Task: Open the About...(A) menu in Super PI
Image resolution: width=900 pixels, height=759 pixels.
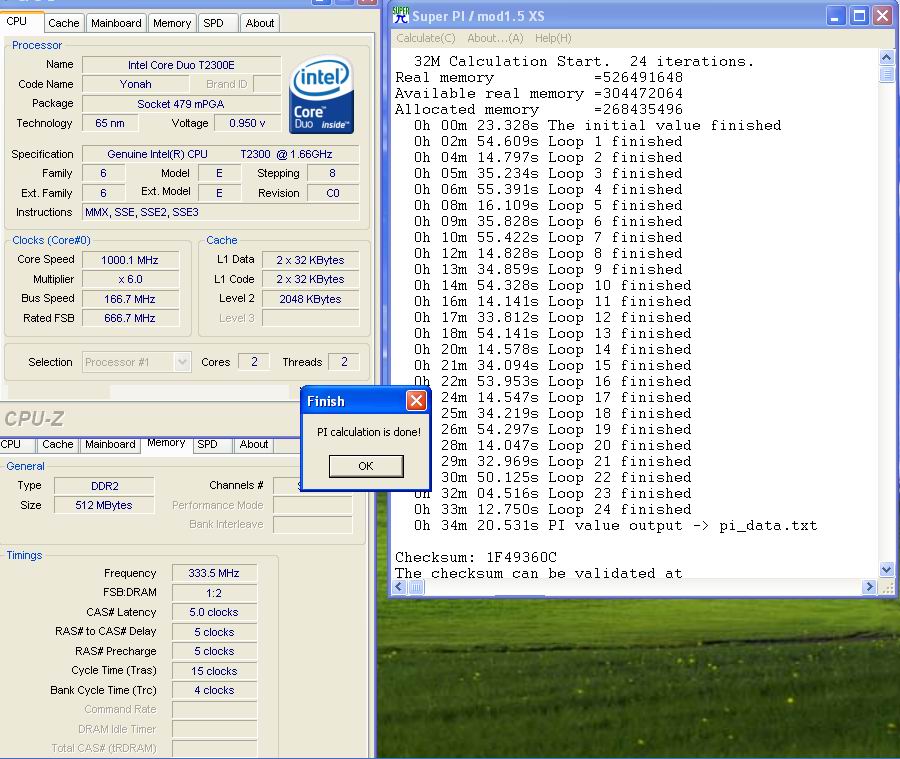Action: (495, 38)
